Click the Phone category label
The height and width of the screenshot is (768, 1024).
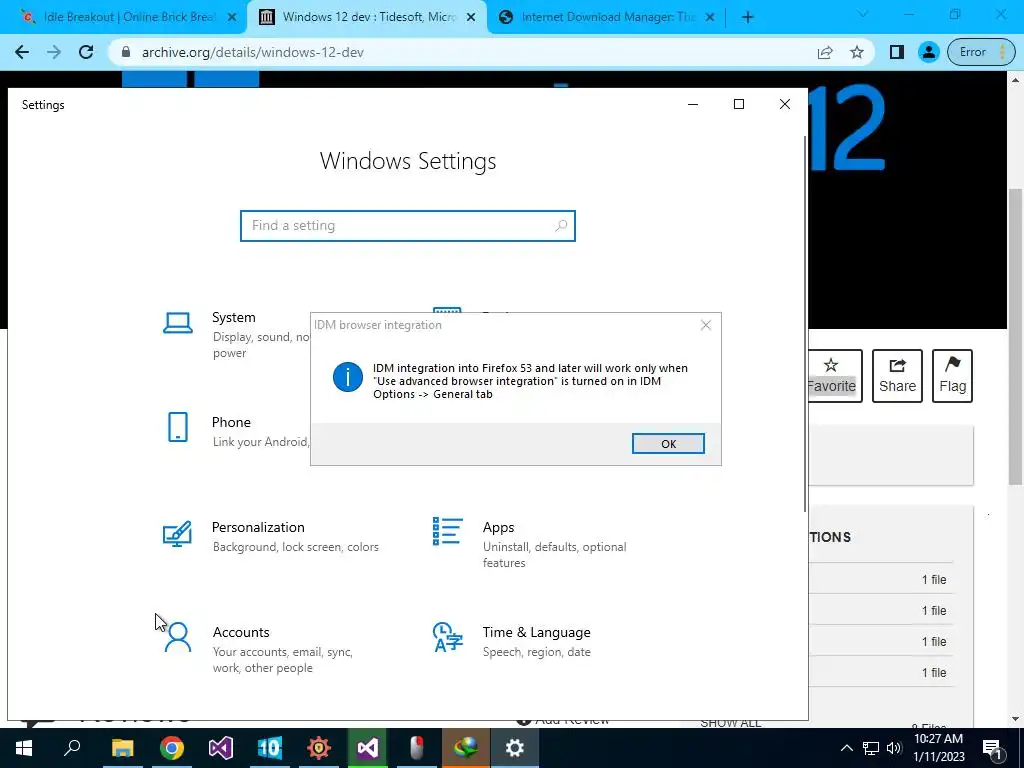point(231,422)
